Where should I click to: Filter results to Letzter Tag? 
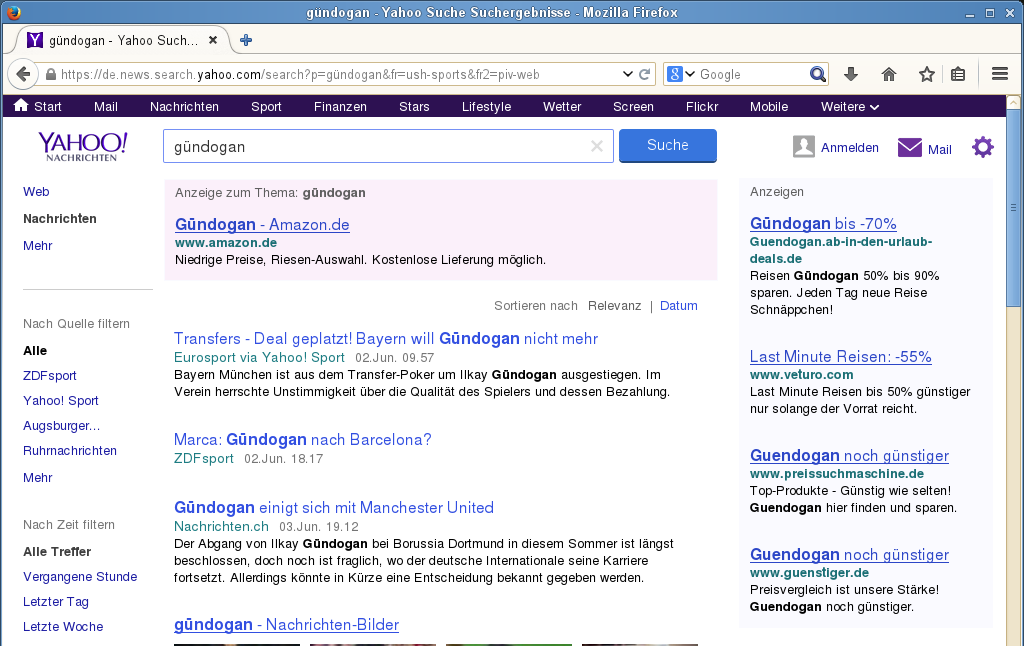pos(56,602)
